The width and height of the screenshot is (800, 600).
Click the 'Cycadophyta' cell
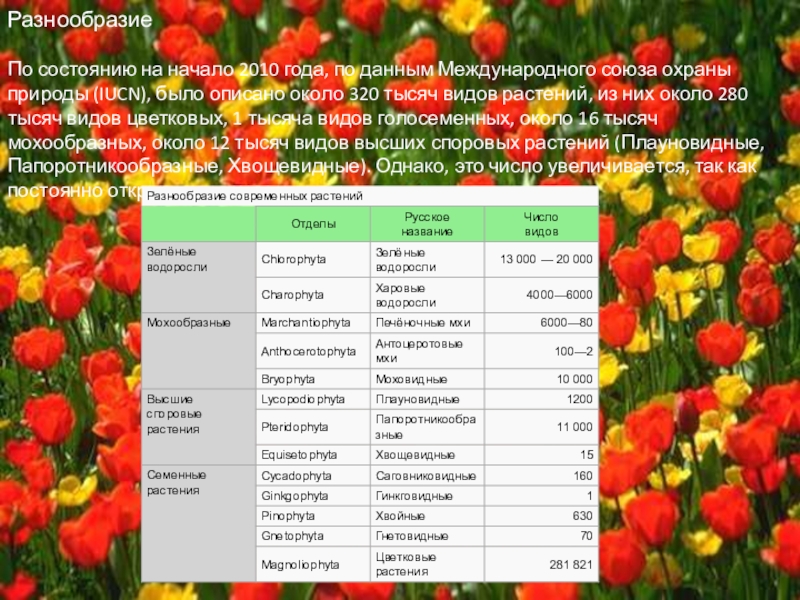pyautogui.click(x=294, y=475)
